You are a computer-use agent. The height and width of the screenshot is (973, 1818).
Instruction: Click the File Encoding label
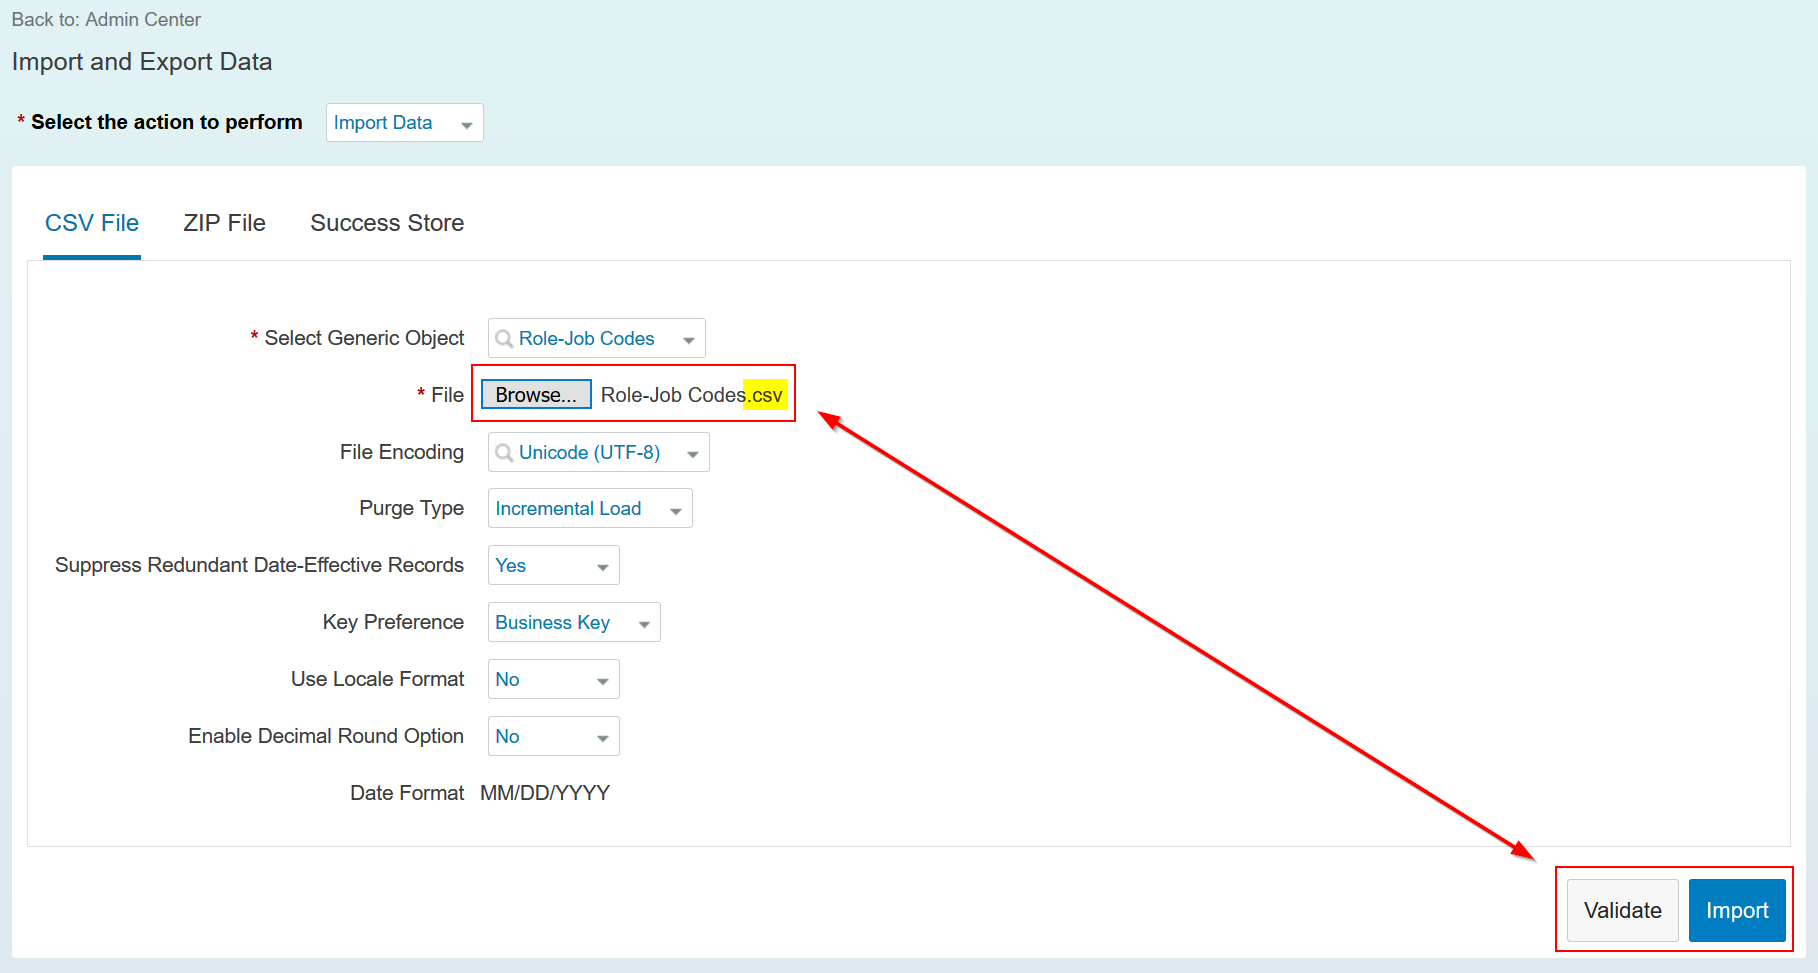click(401, 452)
